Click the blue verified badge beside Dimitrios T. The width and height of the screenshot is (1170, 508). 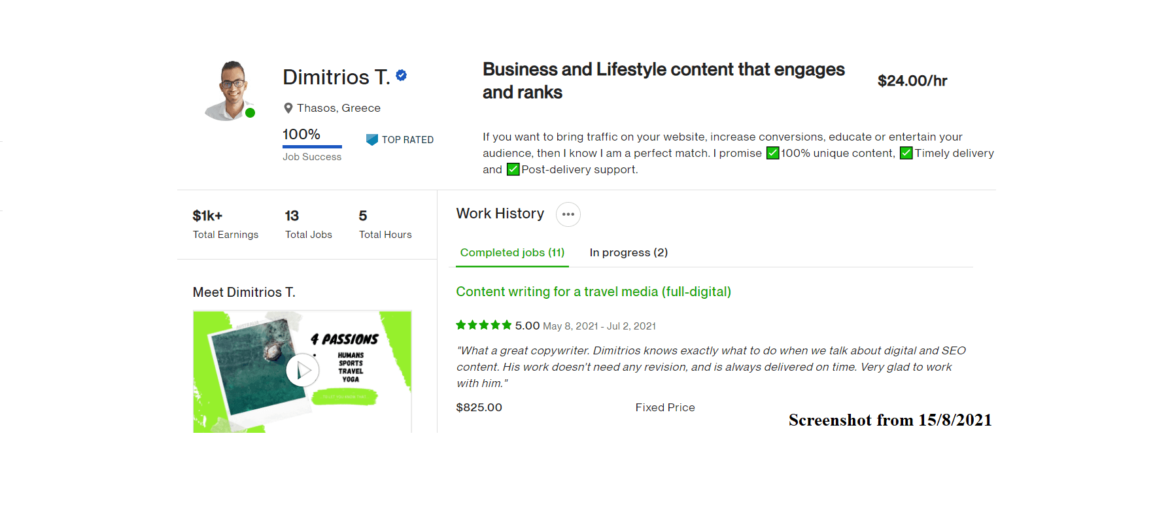pyautogui.click(x=401, y=76)
